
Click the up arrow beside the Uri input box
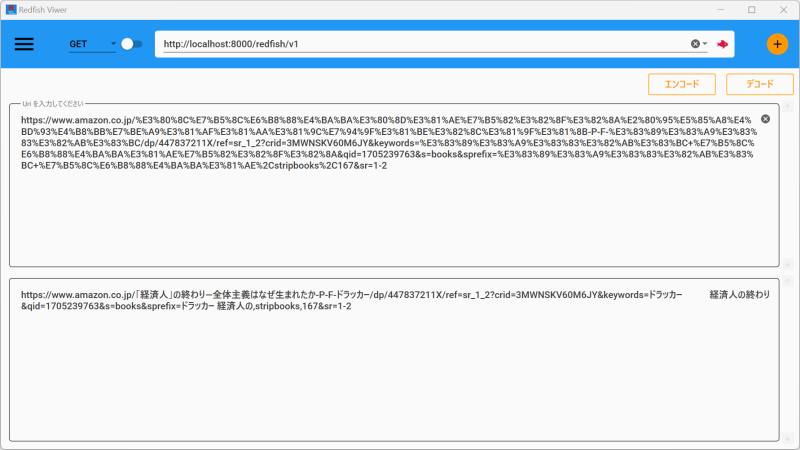coord(788,107)
